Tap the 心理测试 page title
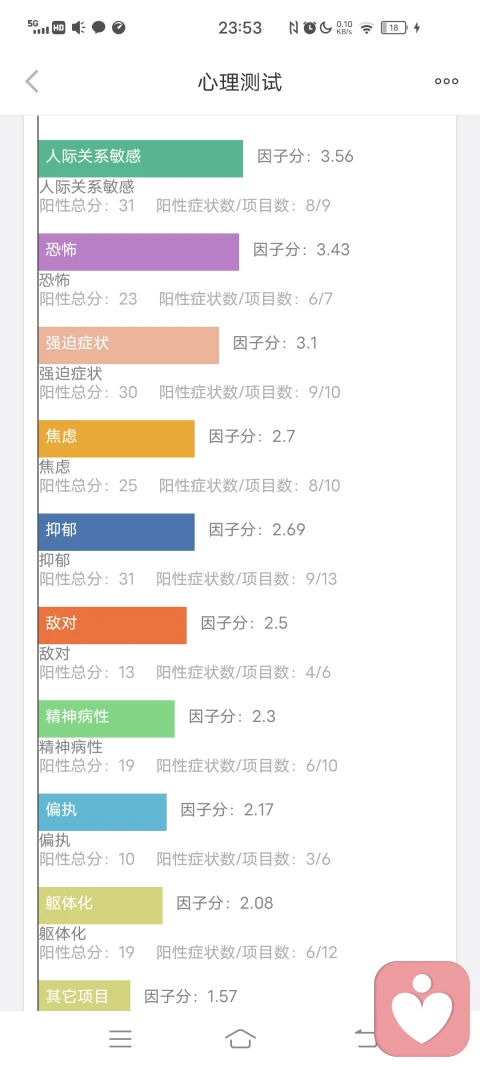The height and width of the screenshot is (1067, 480). pyautogui.click(x=240, y=82)
